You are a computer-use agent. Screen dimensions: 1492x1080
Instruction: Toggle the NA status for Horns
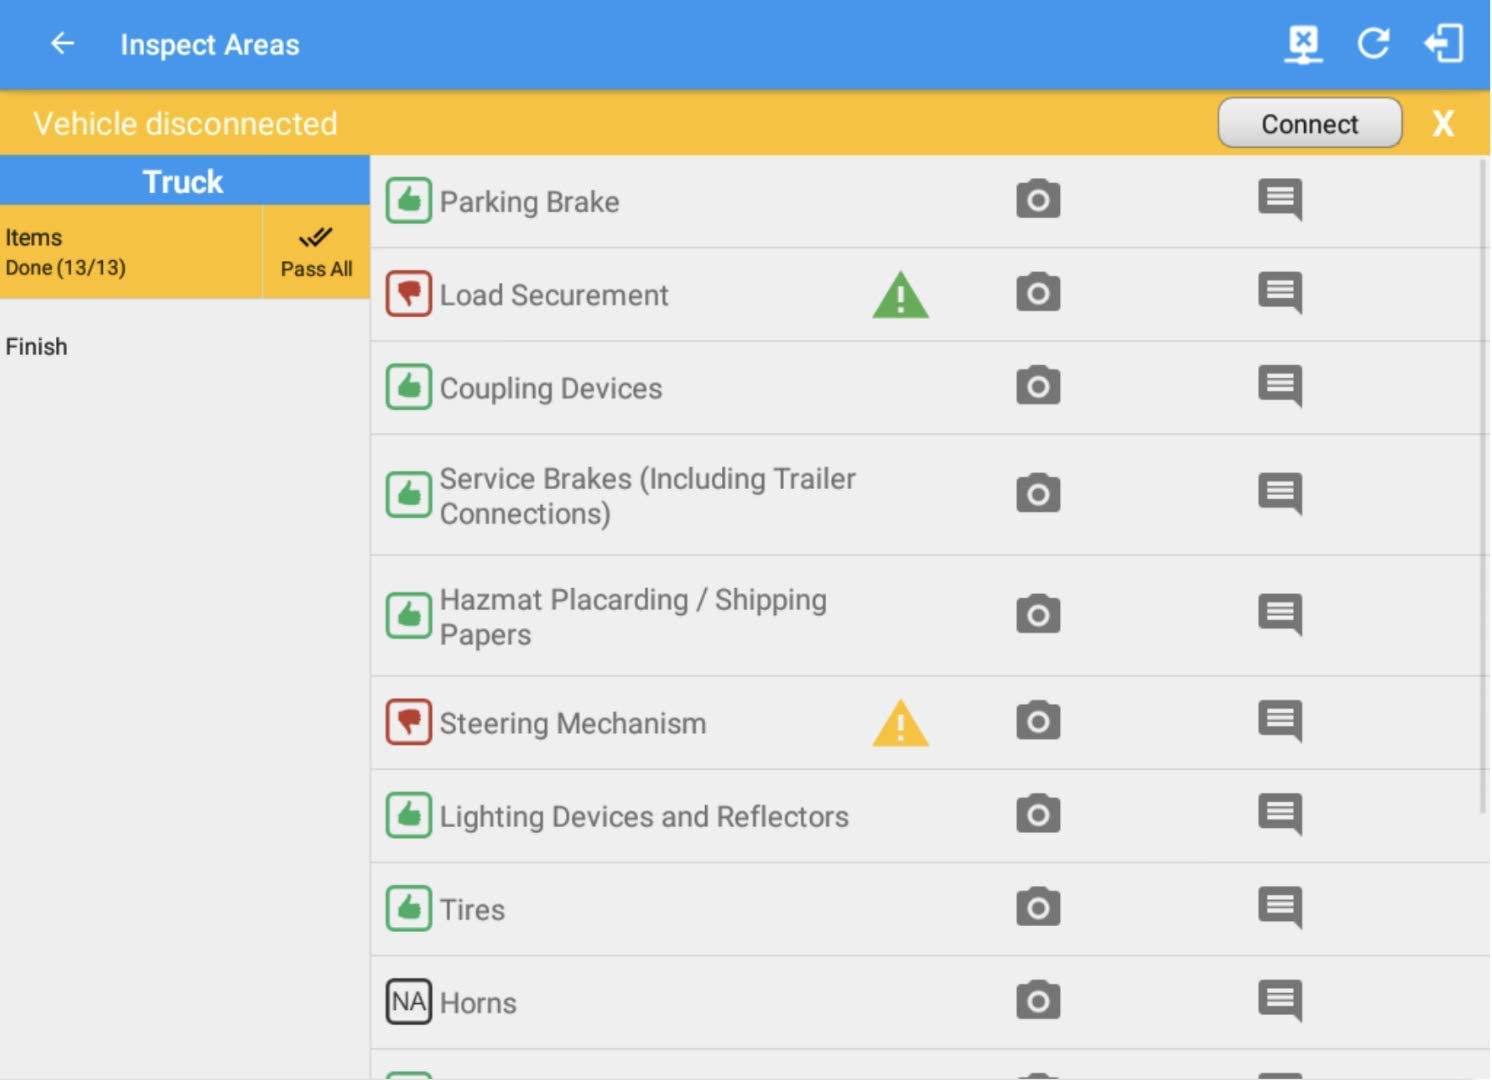pos(409,1001)
